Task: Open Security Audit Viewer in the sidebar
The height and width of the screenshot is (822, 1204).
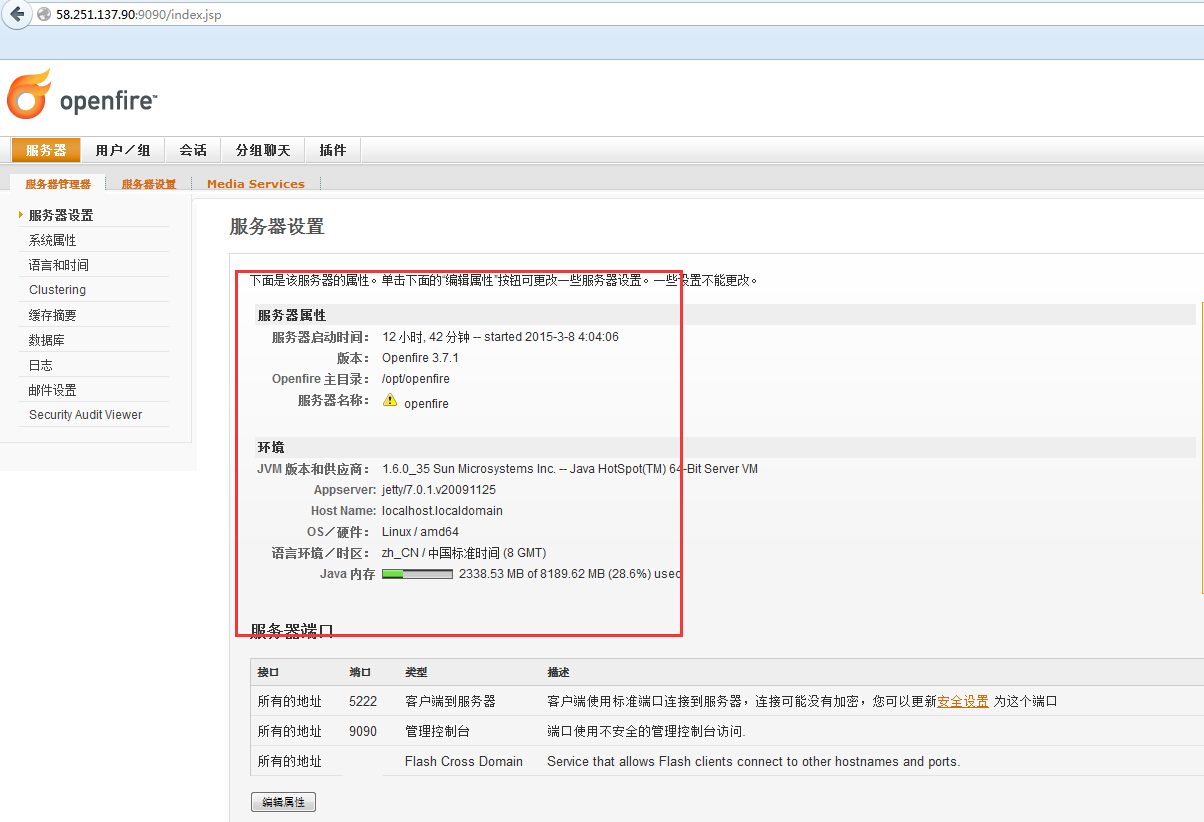Action: tap(86, 415)
